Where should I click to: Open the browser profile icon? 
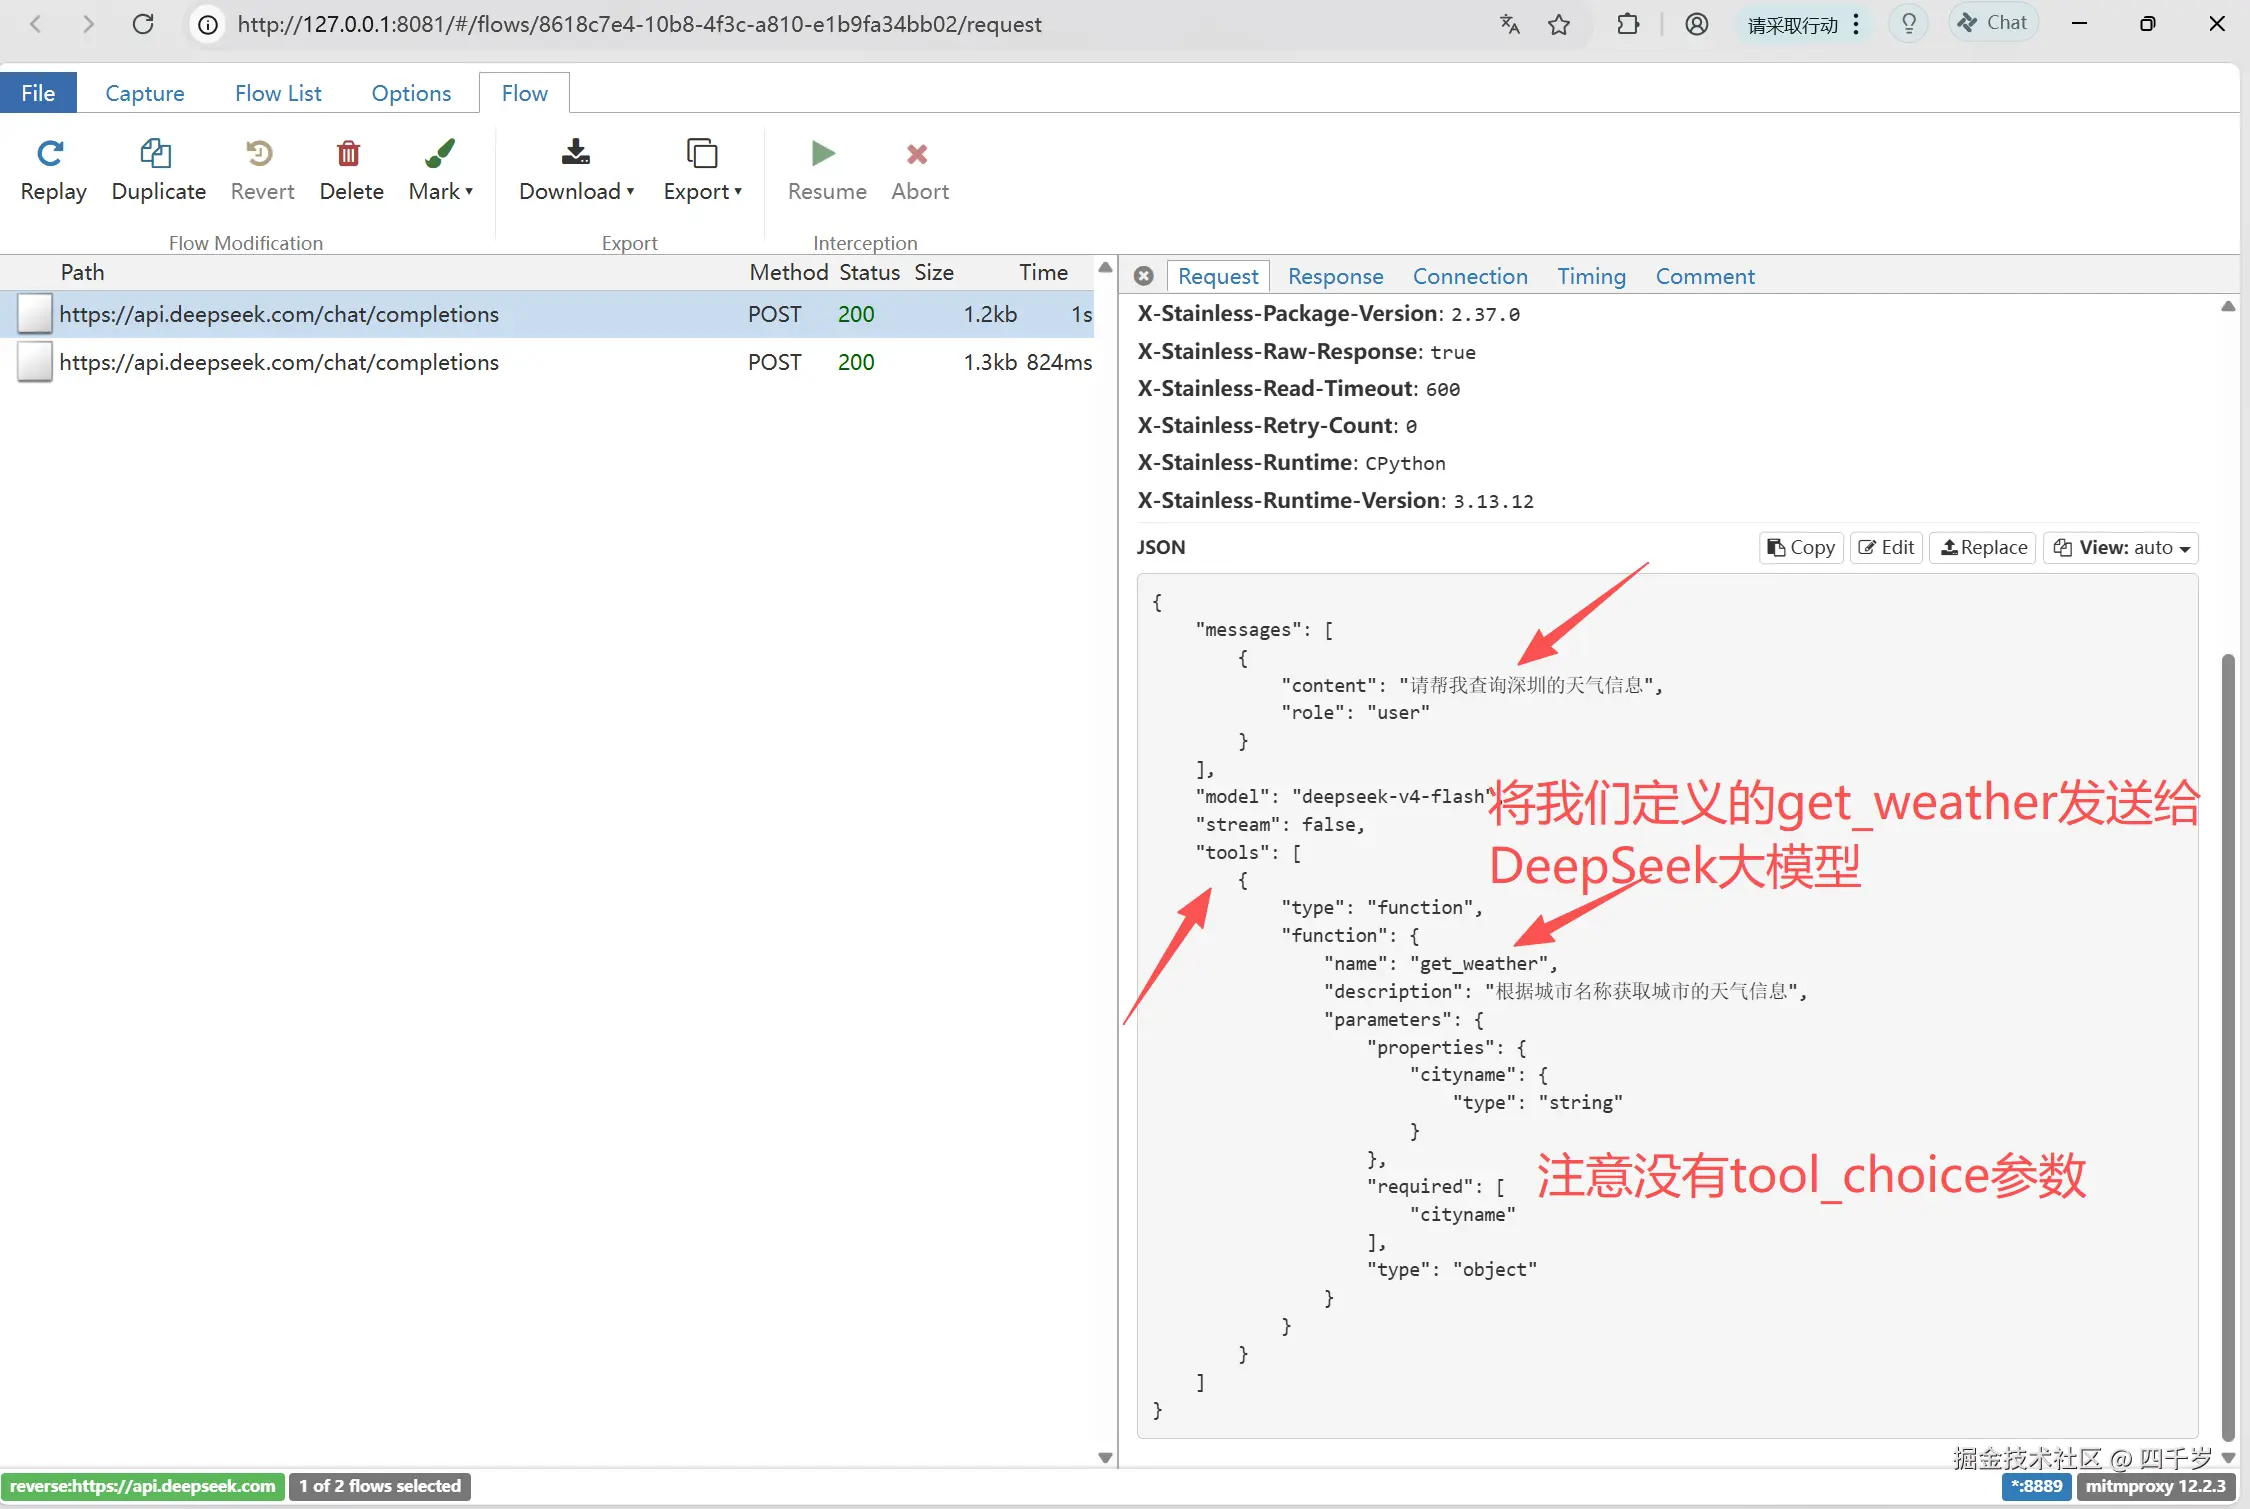coord(1697,24)
